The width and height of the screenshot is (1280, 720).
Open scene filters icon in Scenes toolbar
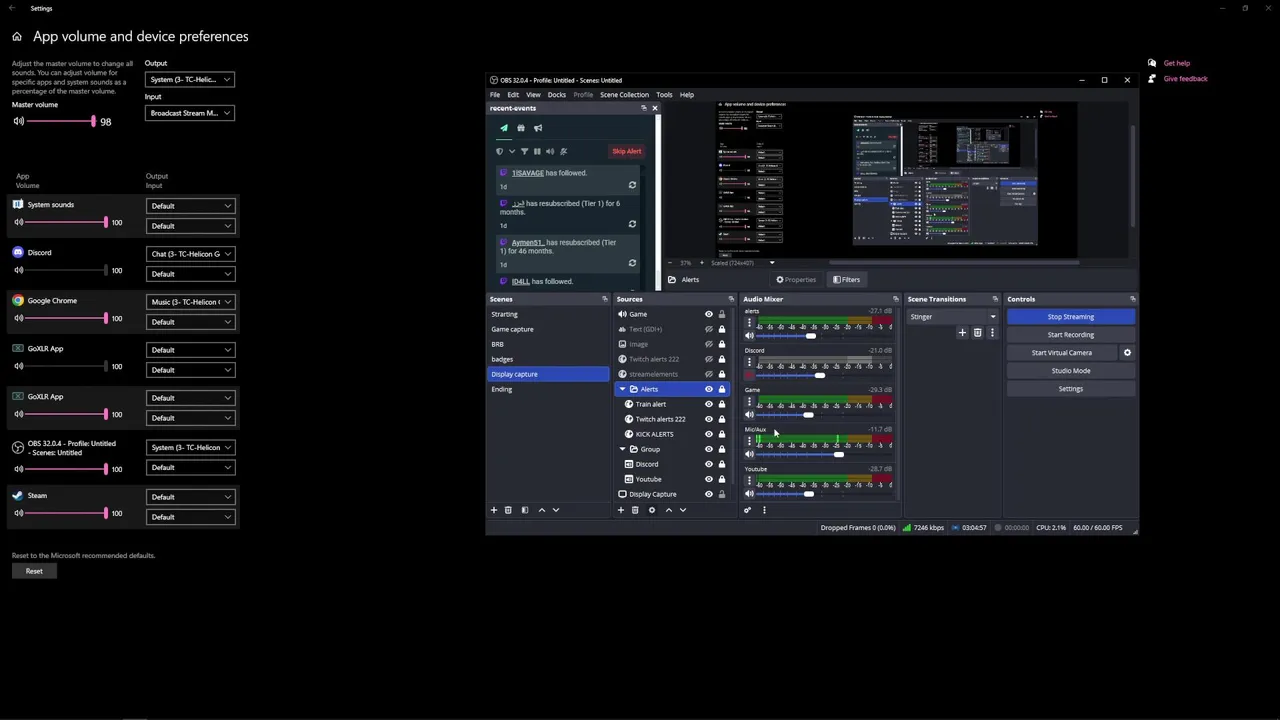coord(525,510)
